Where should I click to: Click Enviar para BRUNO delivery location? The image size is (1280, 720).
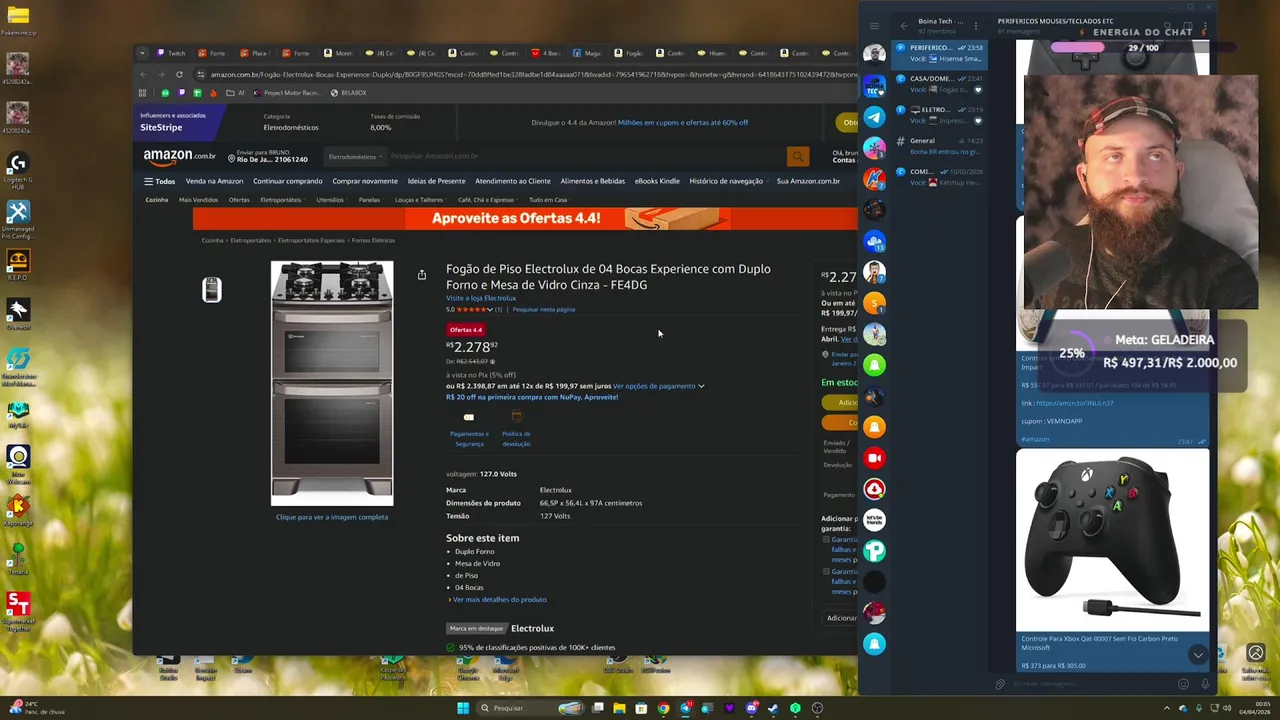(x=267, y=156)
